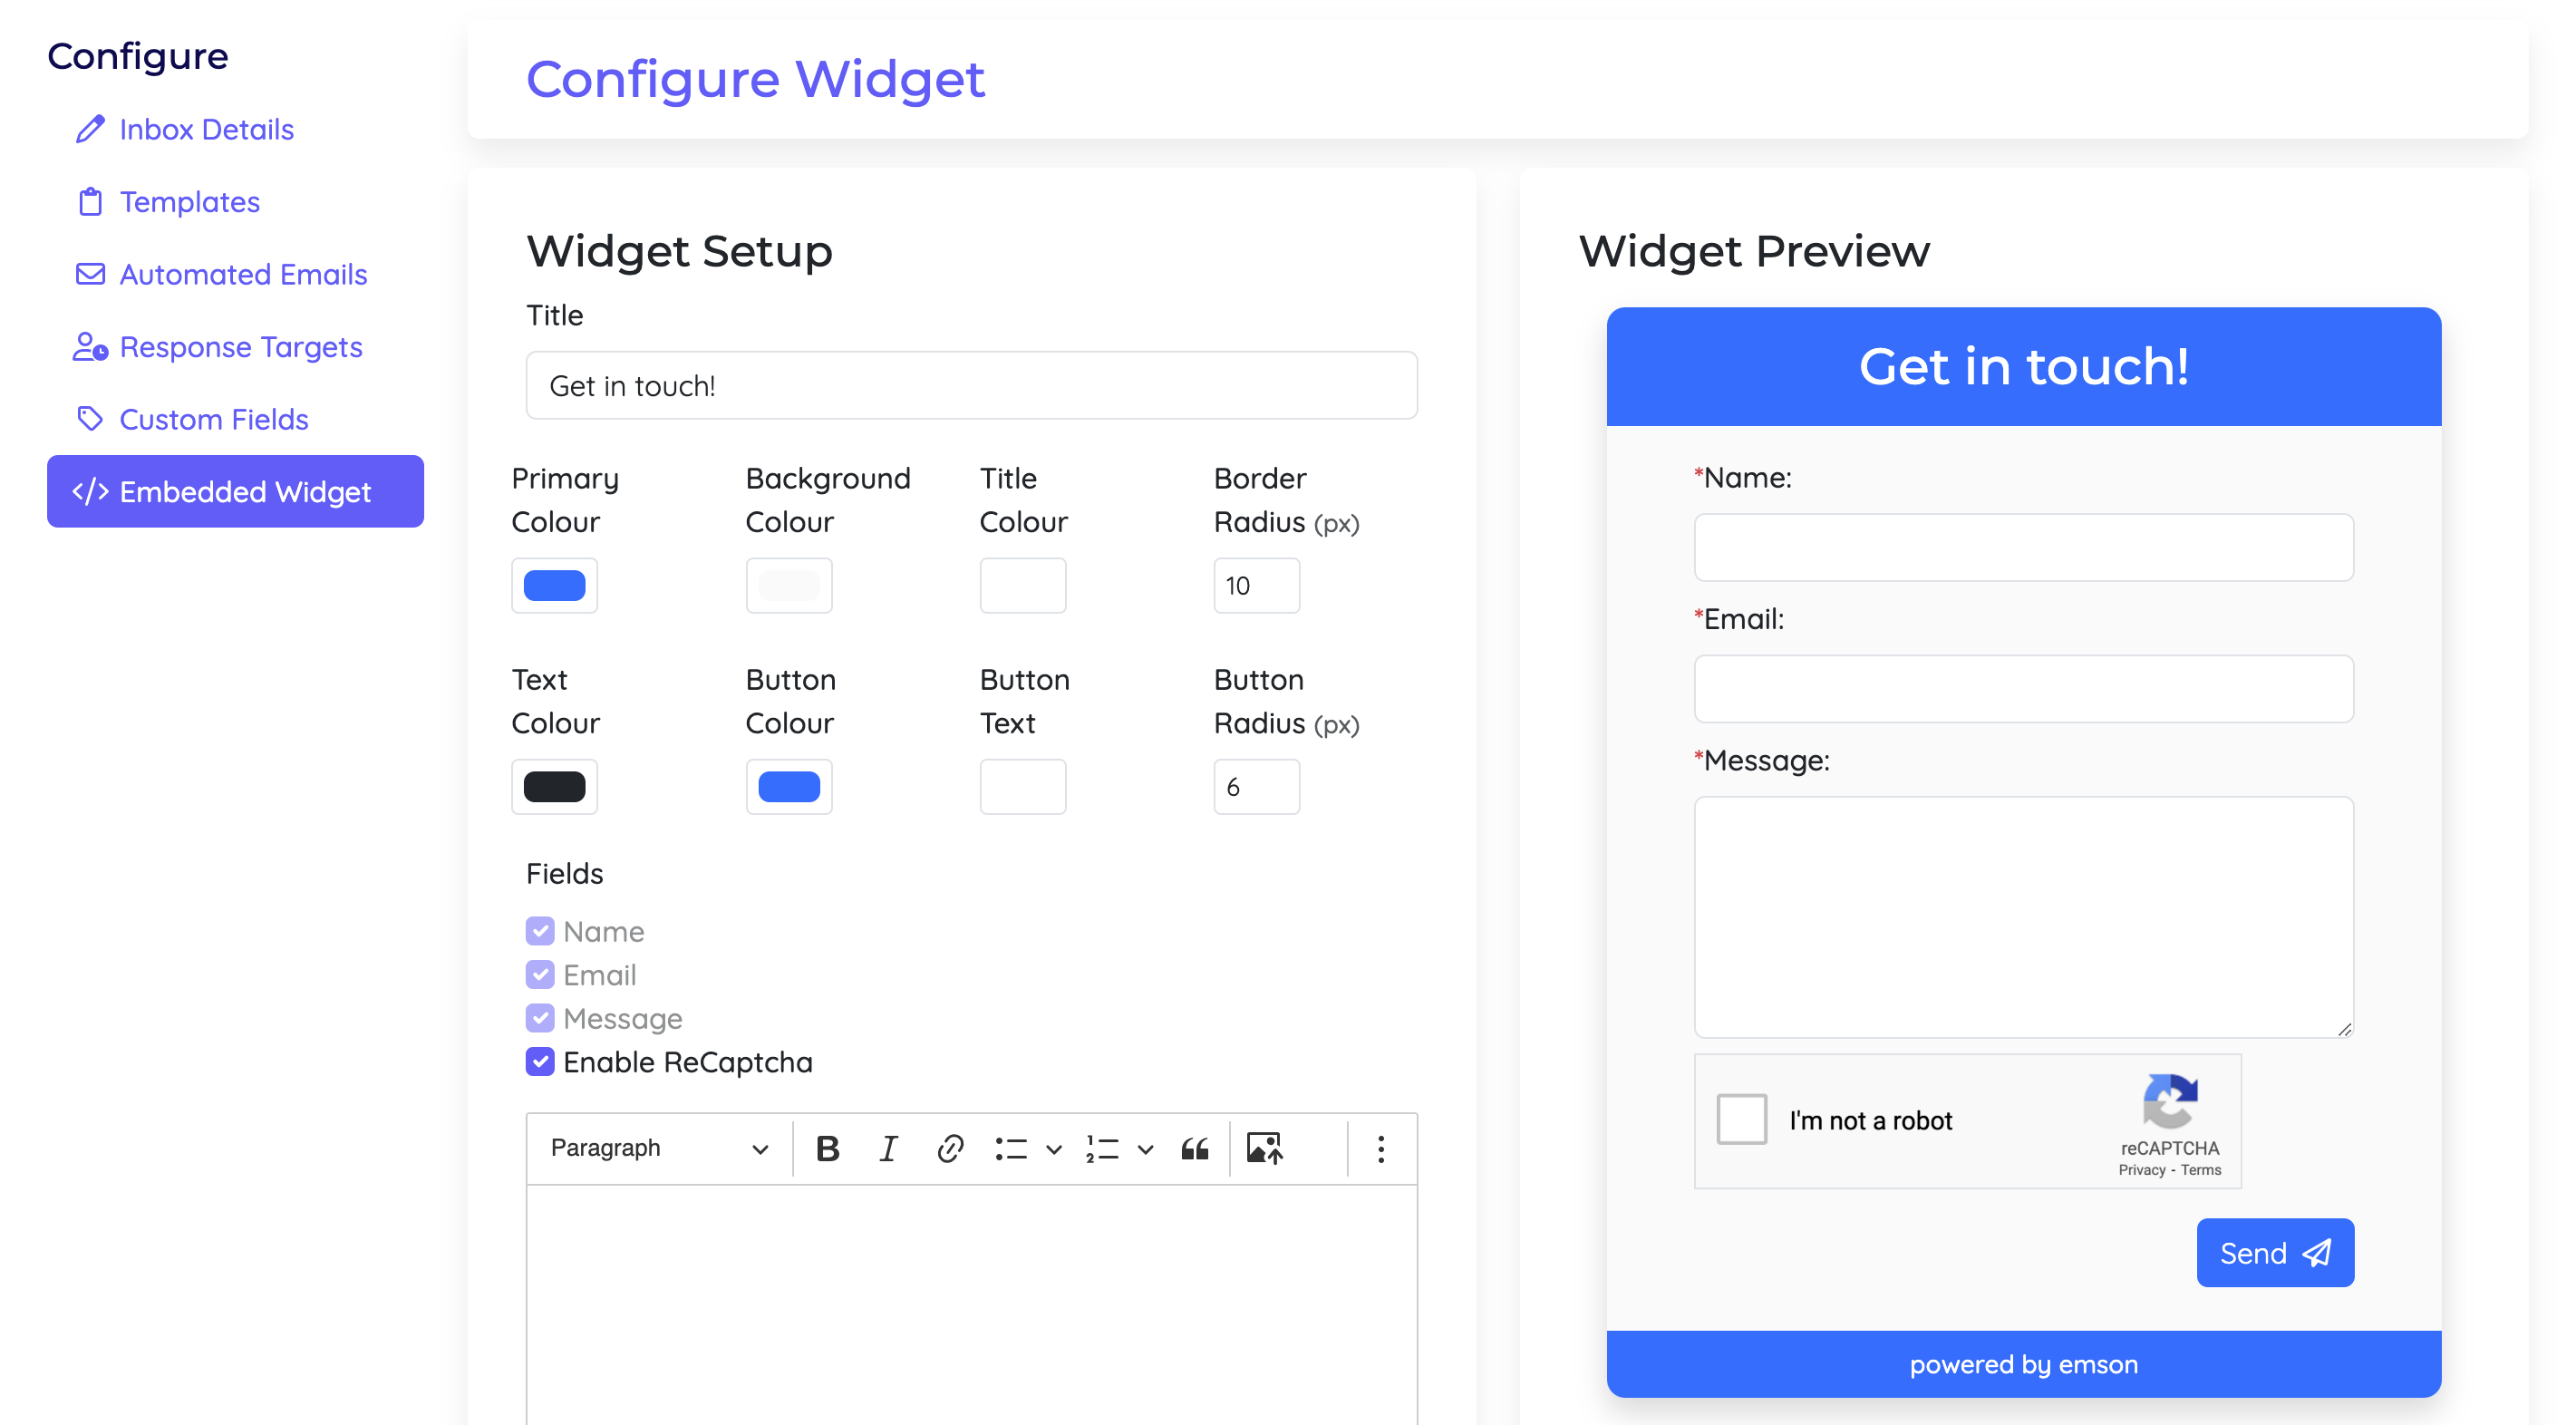Expand numbered list style options

point(1146,1149)
